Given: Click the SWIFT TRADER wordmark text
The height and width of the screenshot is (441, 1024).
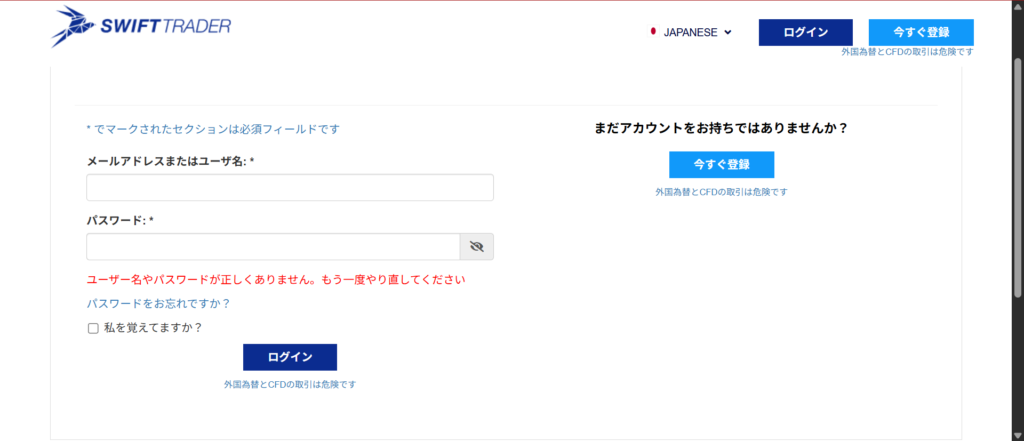Looking at the screenshot, I should pos(165,27).
